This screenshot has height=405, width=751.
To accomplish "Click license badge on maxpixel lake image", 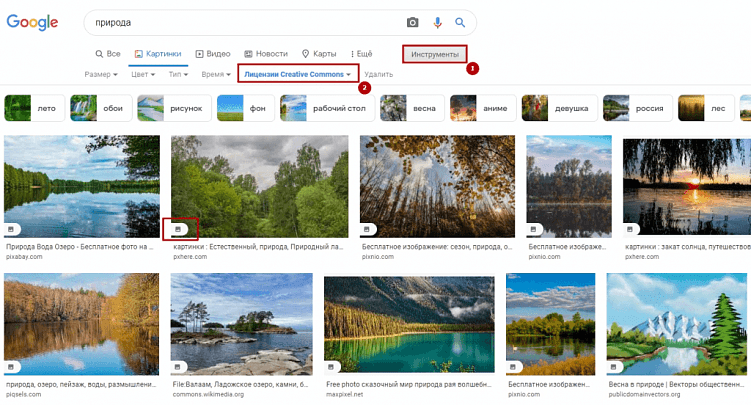I will coord(331,367).
